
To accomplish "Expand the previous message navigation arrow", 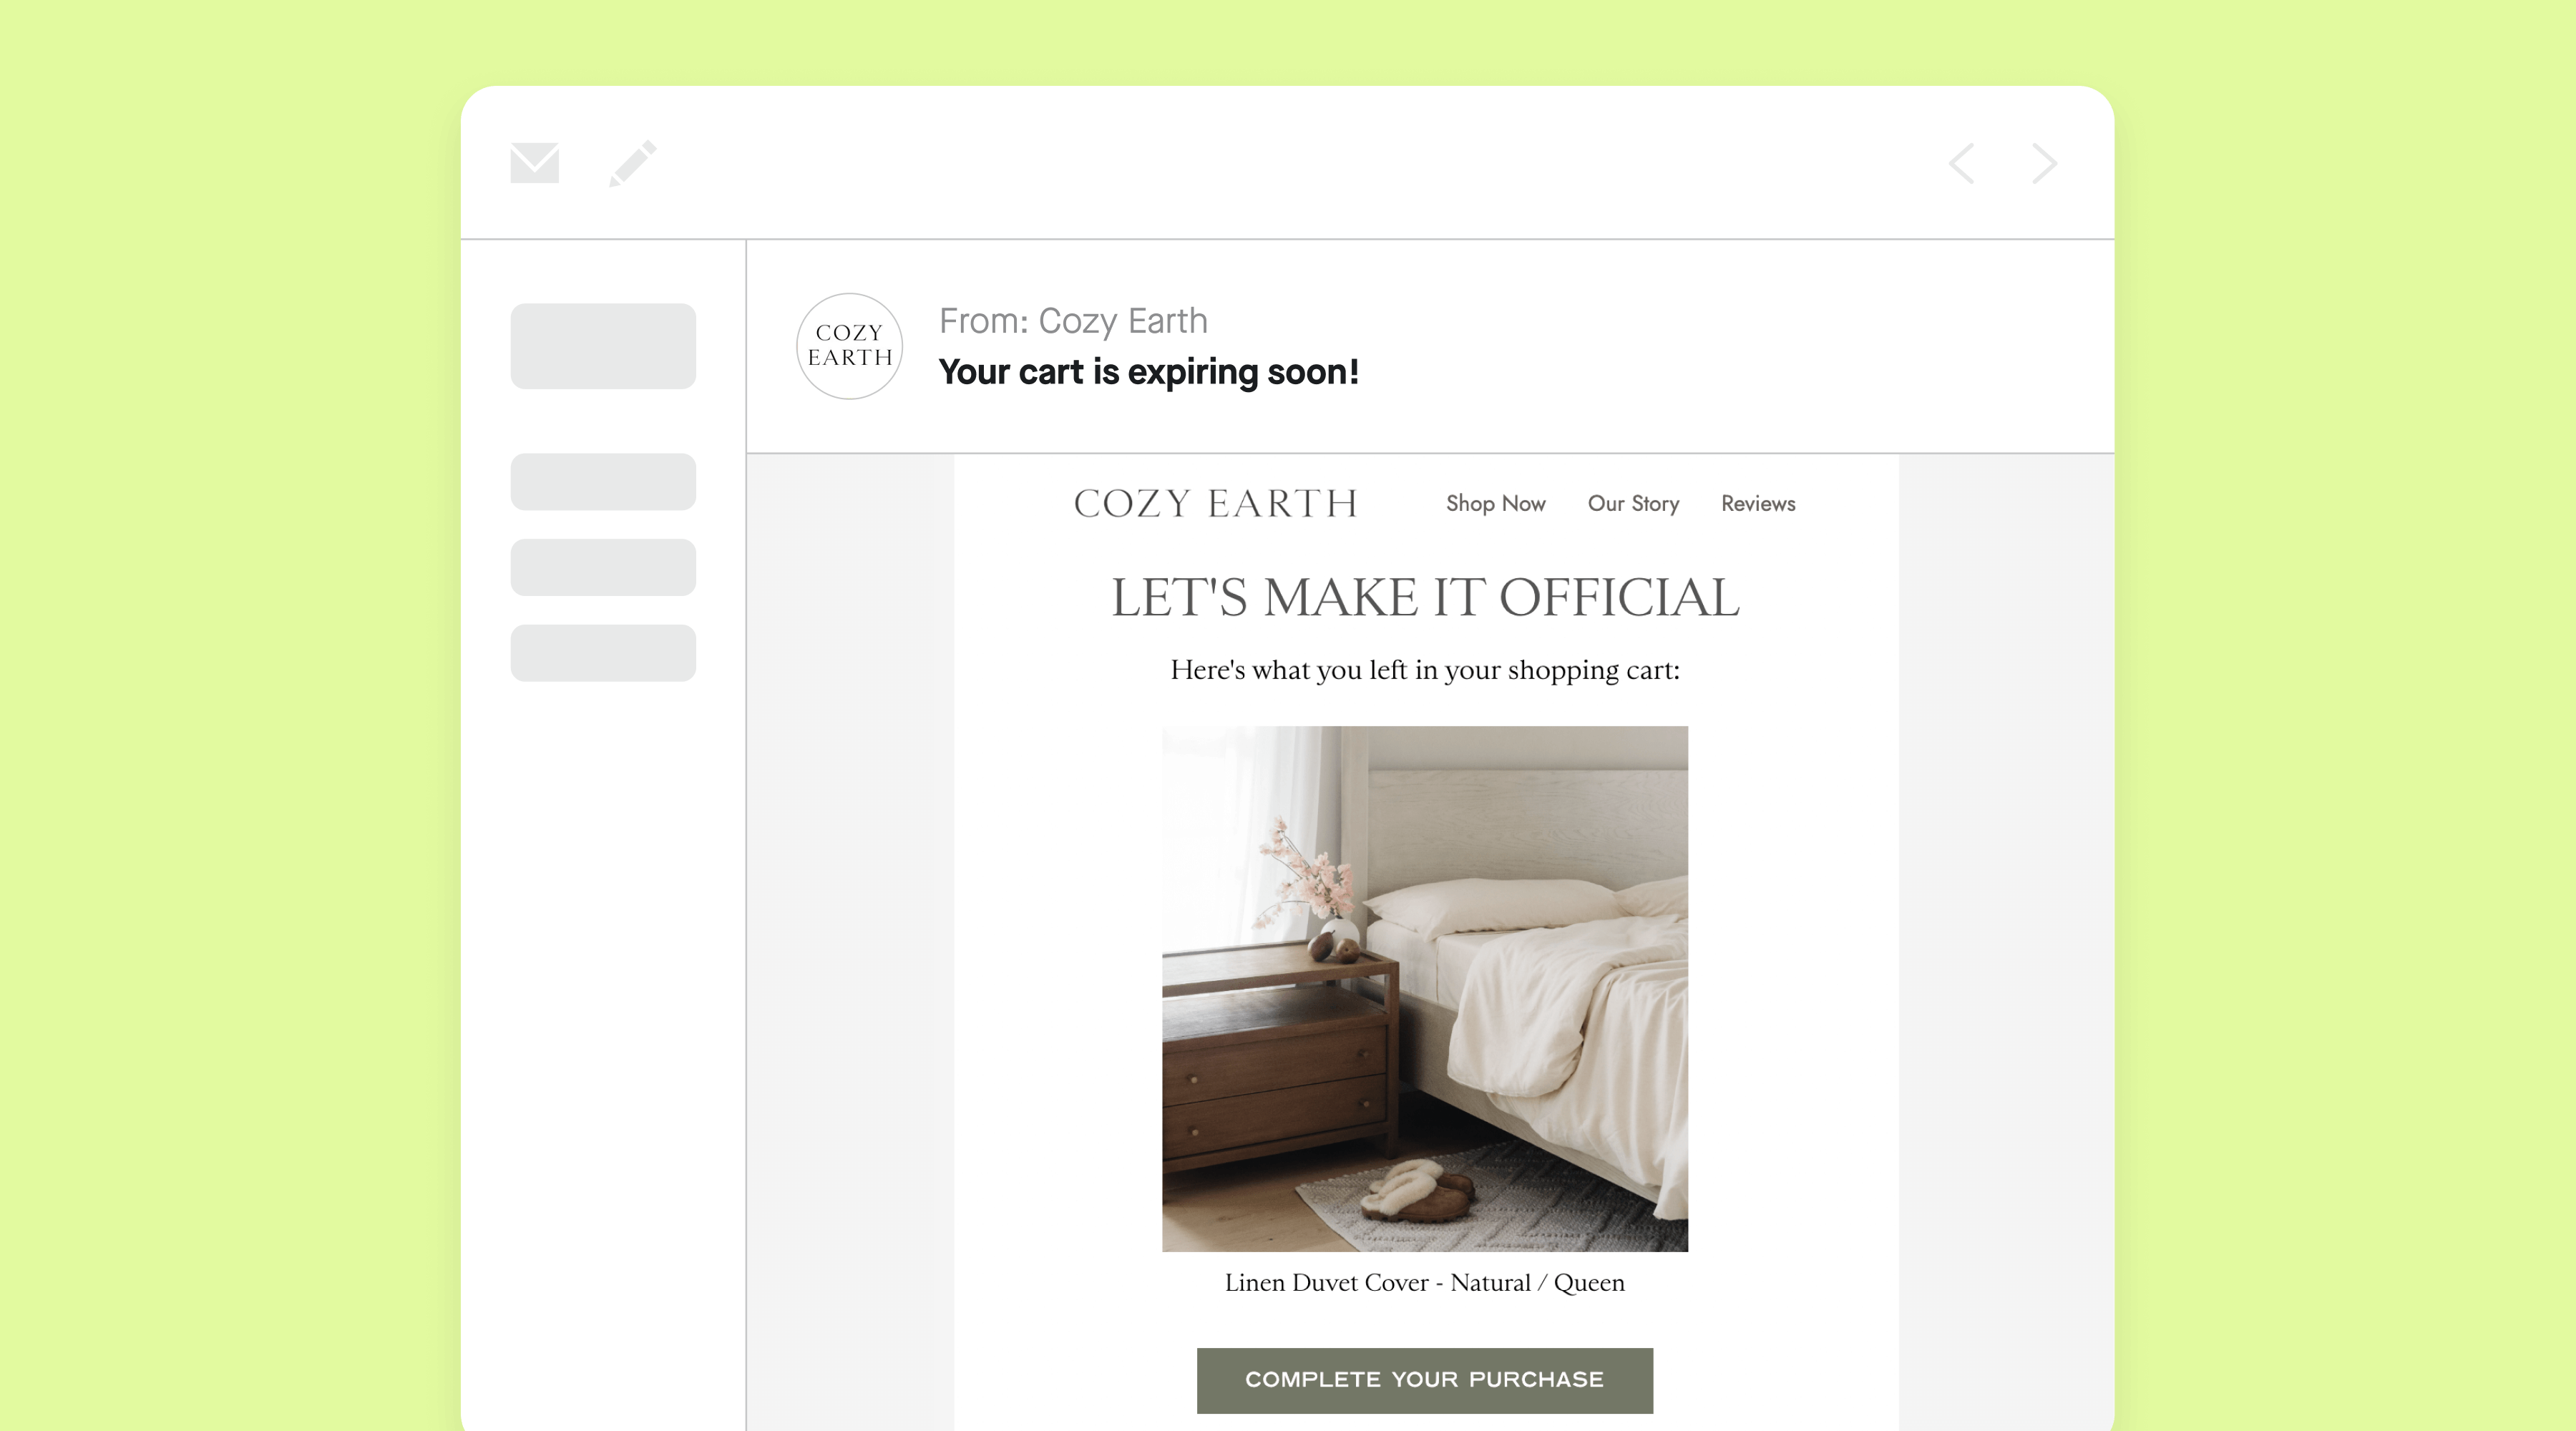I will (1962, 163).
